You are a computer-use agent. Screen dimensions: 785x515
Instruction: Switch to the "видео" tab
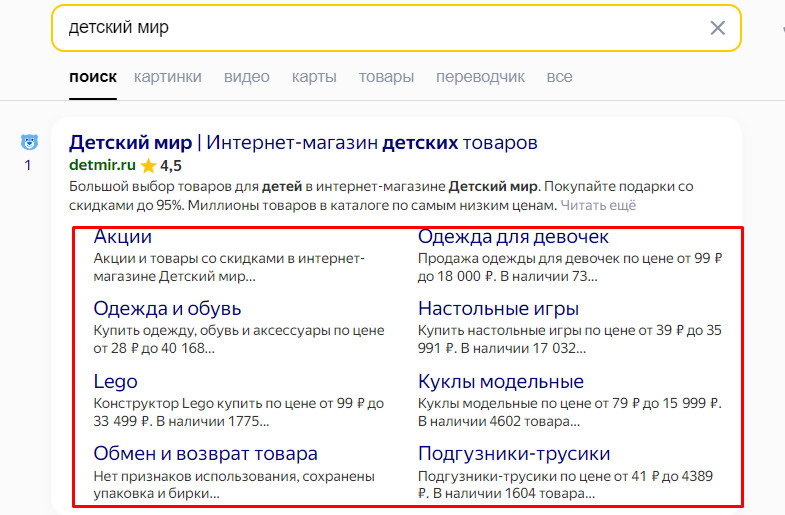(246, 77)
